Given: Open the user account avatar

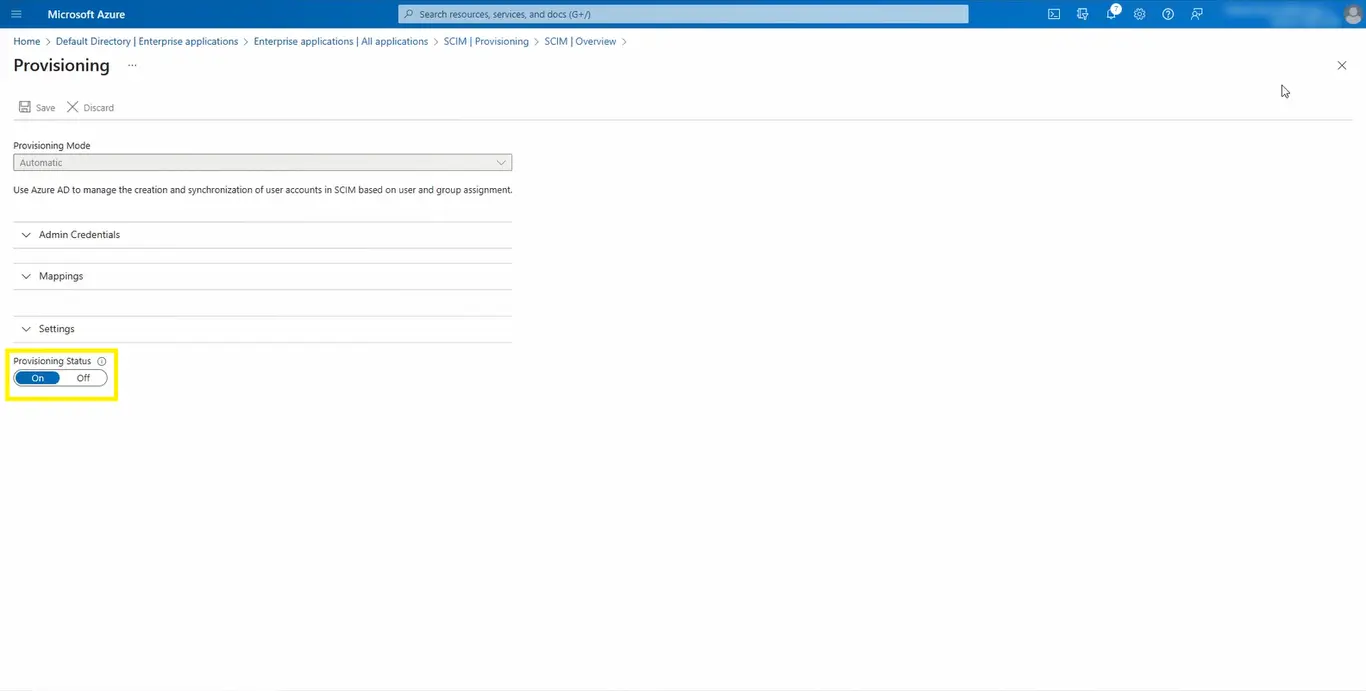Looking at the screenshot, I should 1353,14.
